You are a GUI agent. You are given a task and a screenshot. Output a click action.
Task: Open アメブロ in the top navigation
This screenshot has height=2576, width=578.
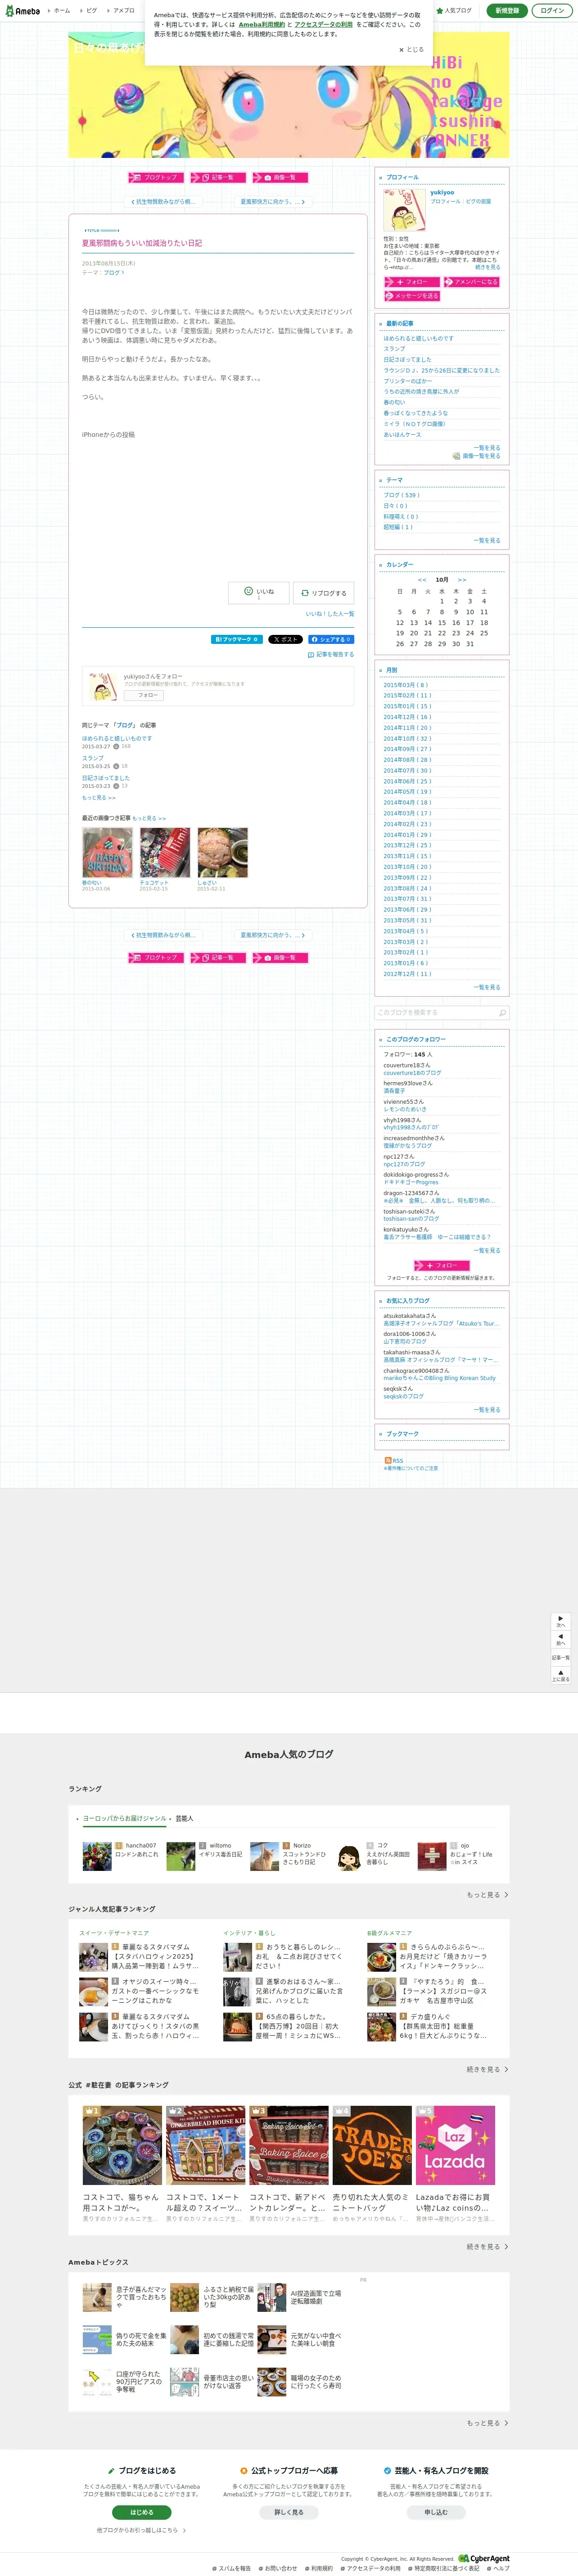tap(124, 11)
